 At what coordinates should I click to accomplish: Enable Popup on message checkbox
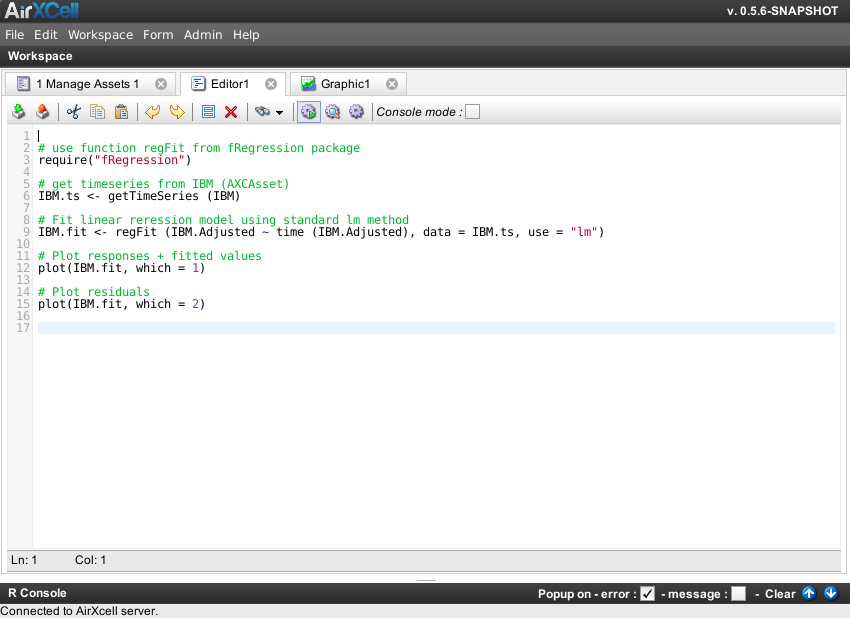pos(738,594)
